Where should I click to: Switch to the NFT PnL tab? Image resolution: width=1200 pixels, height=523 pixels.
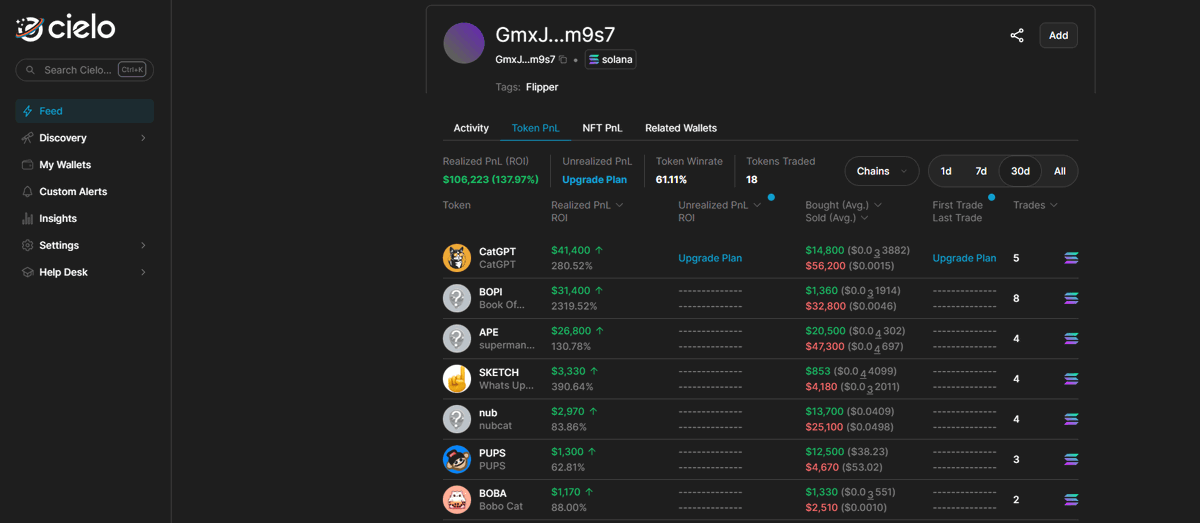(x=602, y=128)
